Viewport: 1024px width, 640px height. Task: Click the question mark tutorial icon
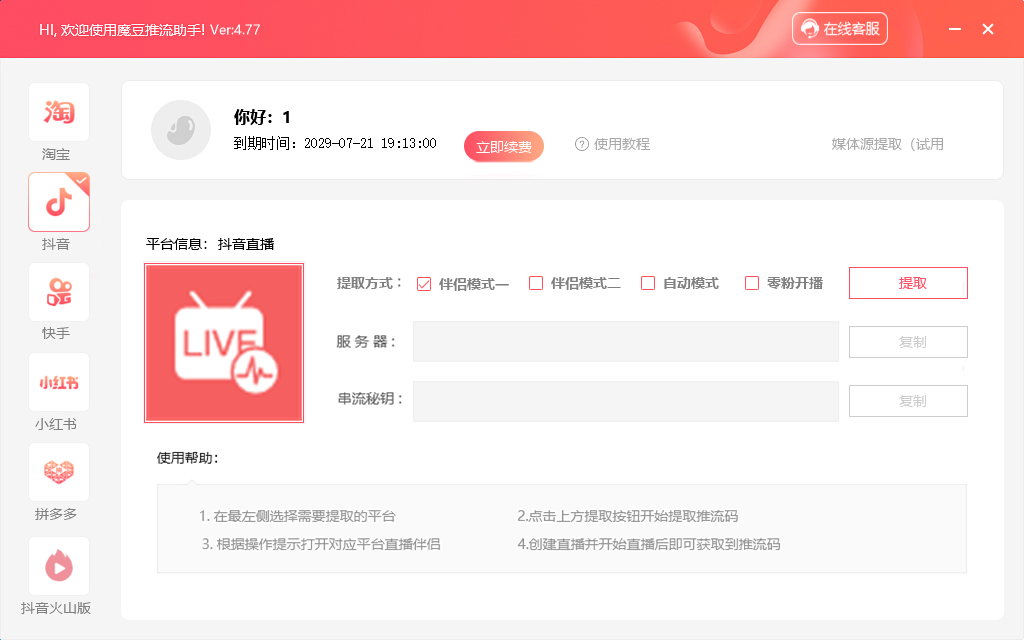[x=582, y=144]
